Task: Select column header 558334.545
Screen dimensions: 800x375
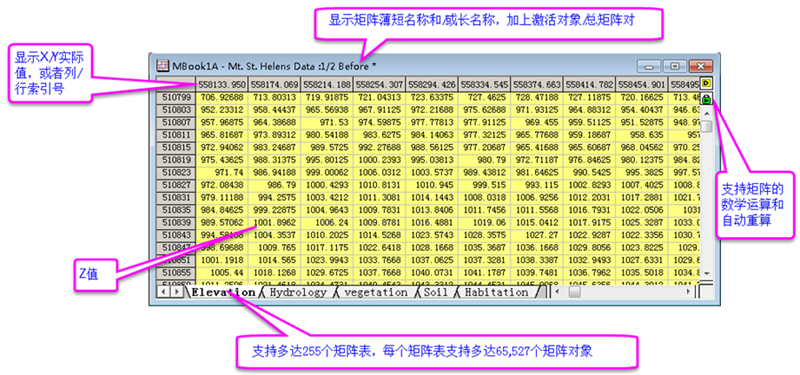Action: tap(485, 84)
